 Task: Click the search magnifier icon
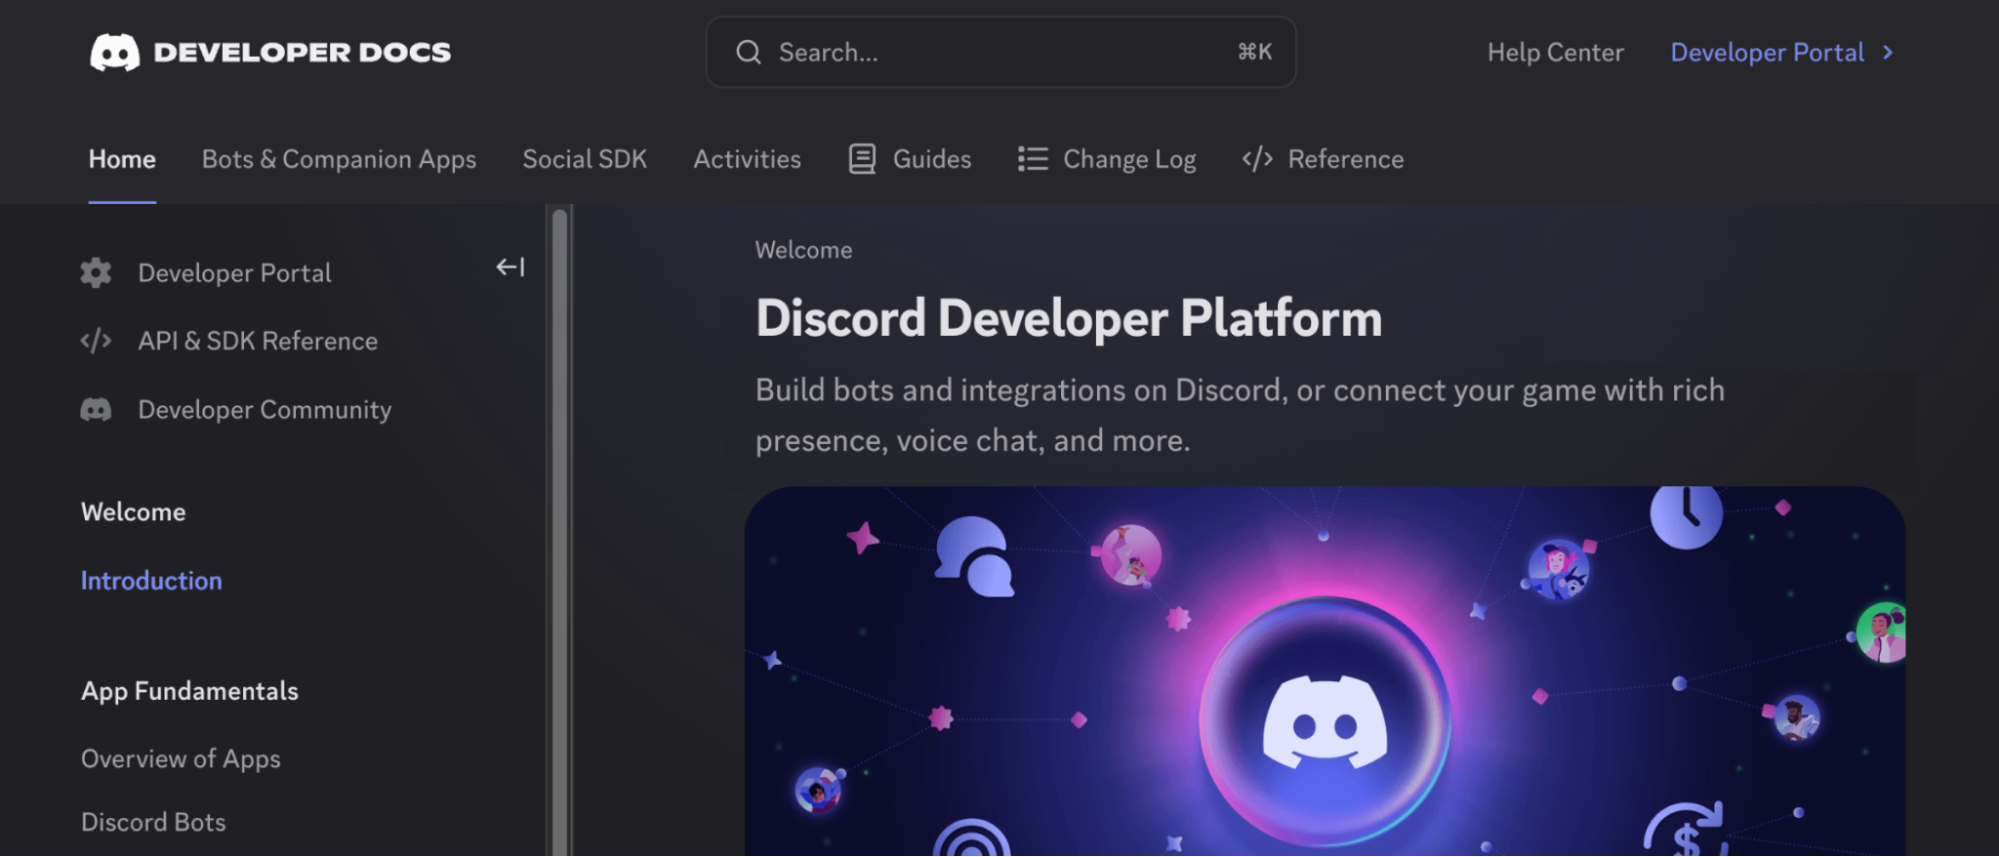pos(749,52)
